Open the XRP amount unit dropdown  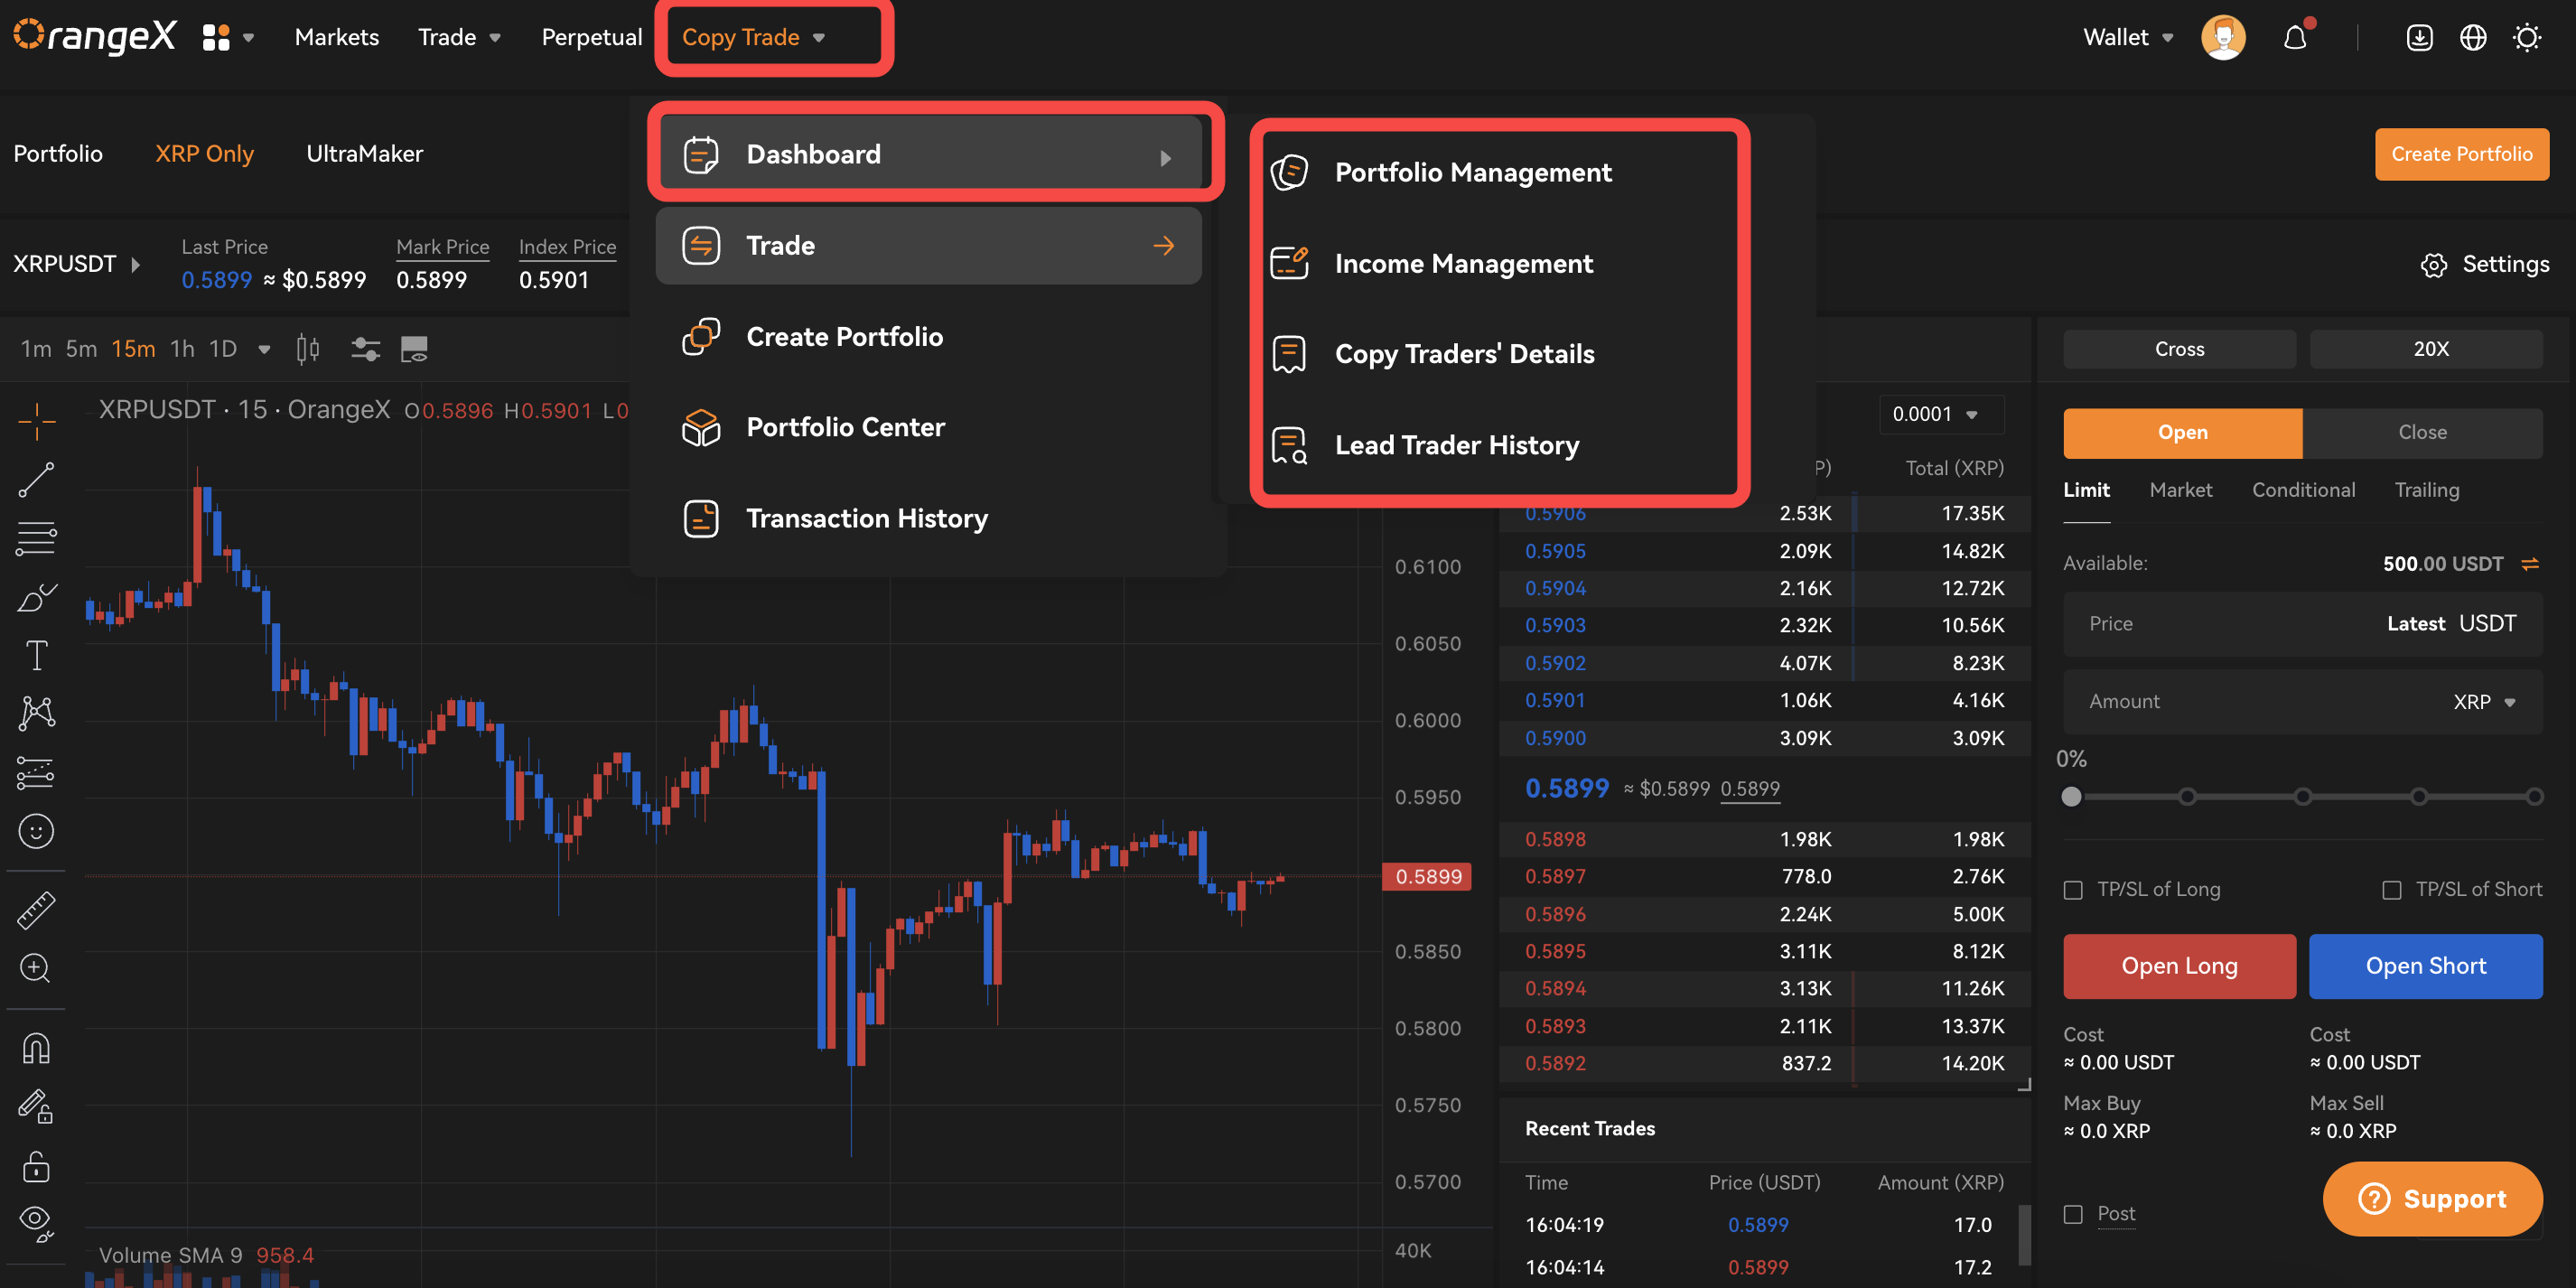[x=2485, y=702]
